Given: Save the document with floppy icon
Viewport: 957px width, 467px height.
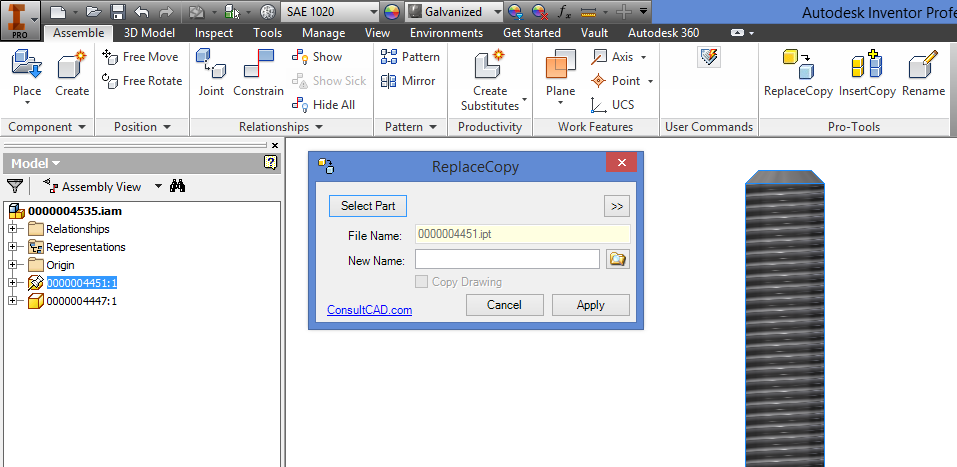Looking at the screenshot, I should (x=118, y=12).
